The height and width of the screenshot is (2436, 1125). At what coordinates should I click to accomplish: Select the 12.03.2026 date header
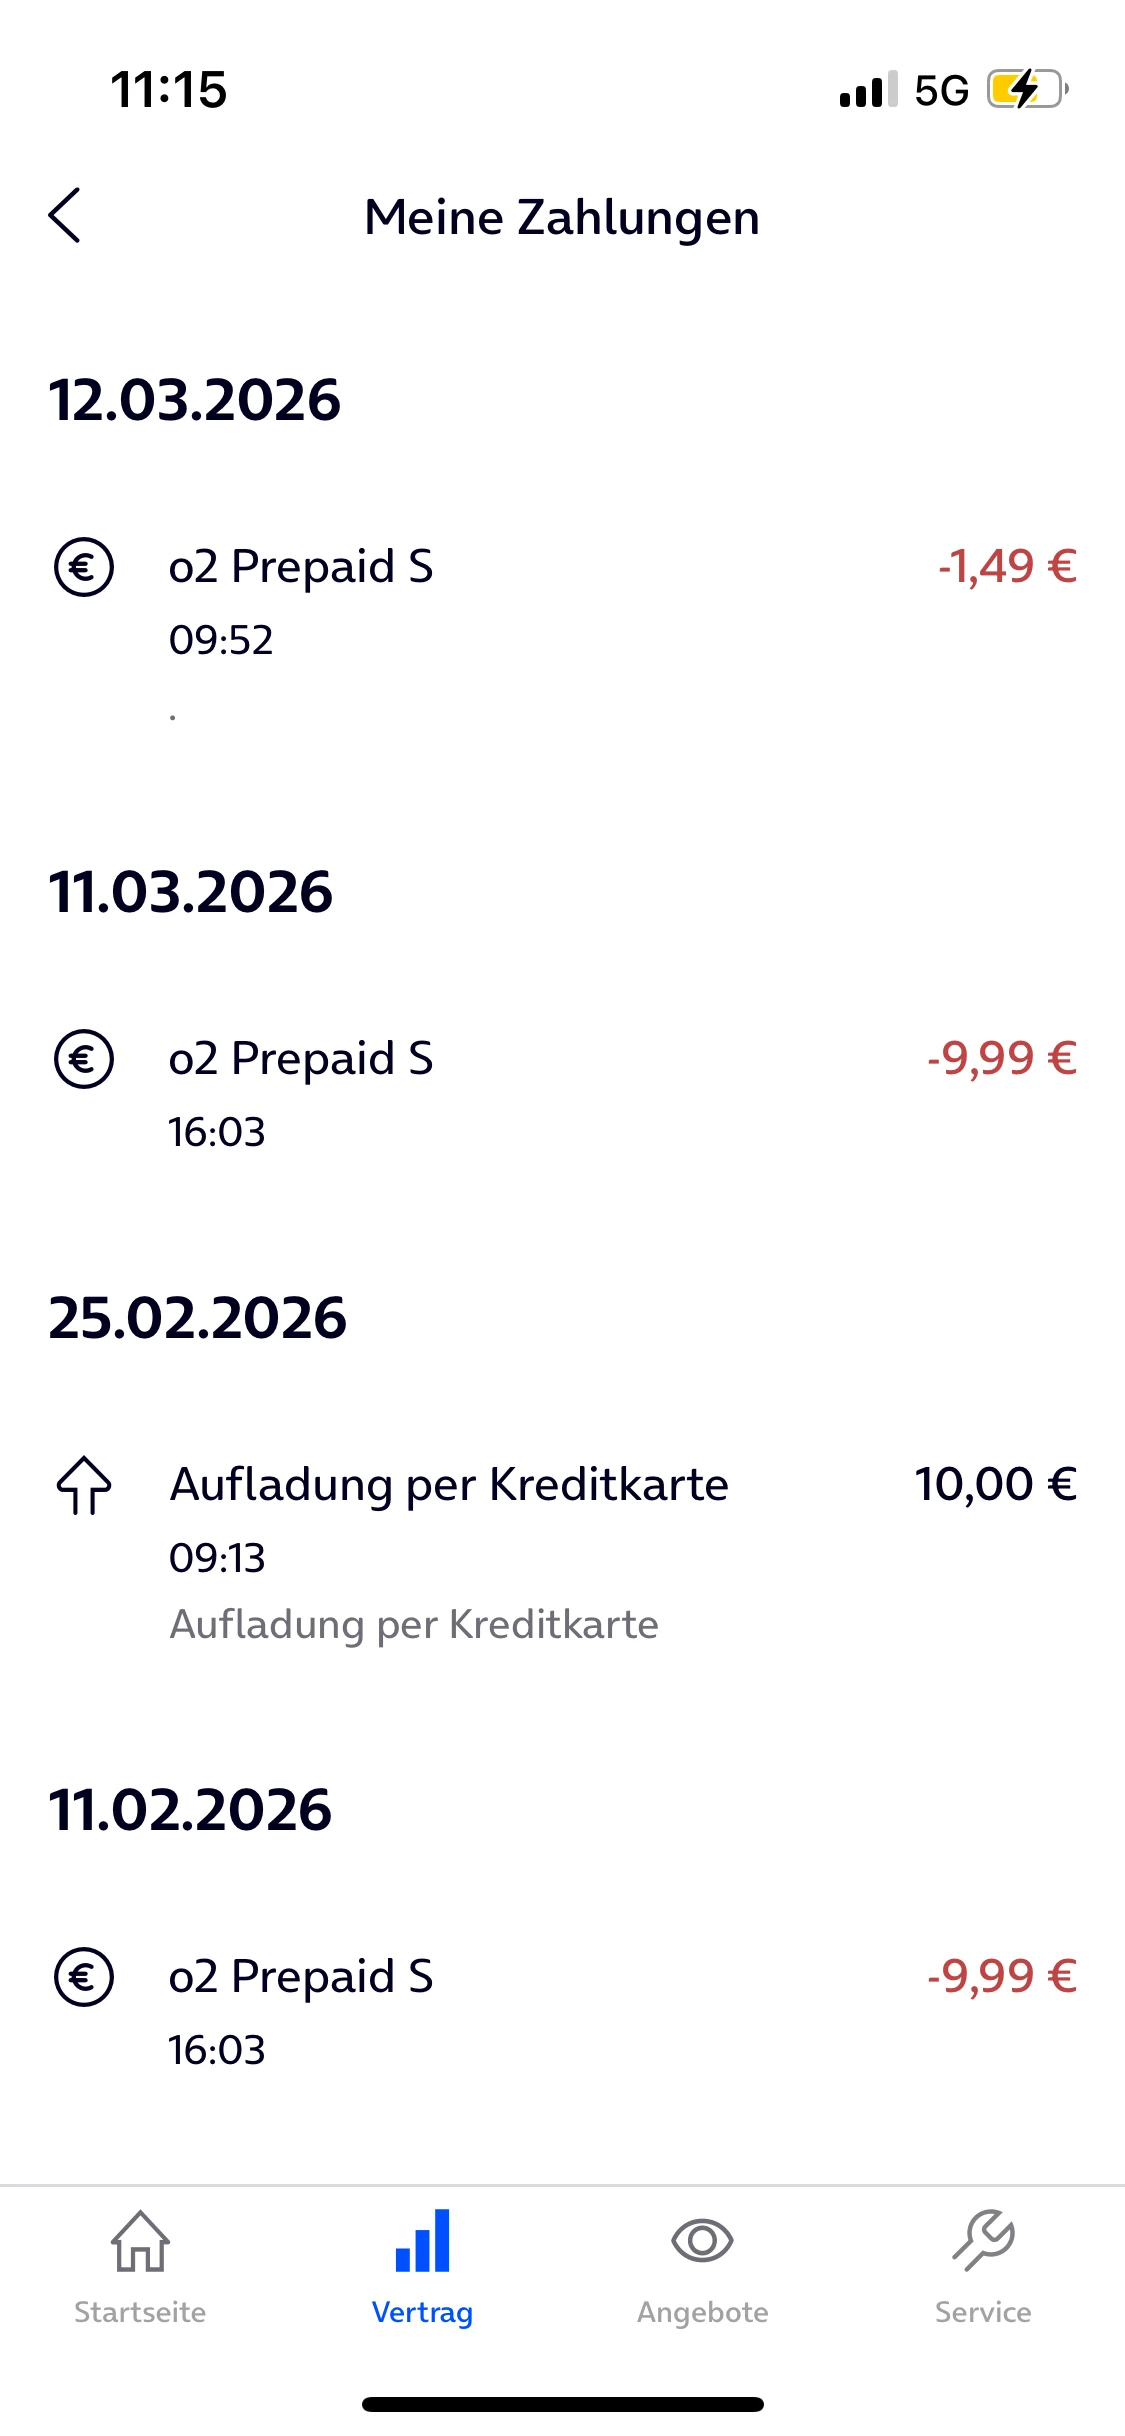click(195, 400)
